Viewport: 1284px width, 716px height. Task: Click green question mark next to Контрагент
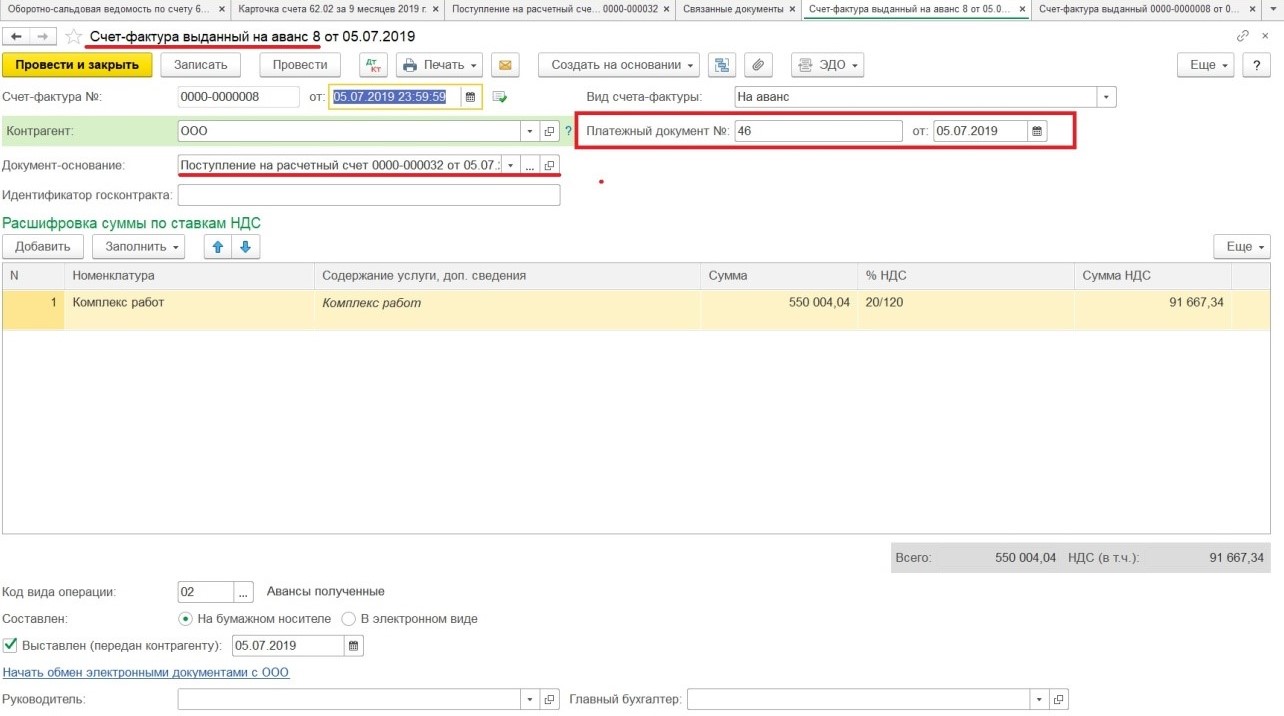(568, 131)
